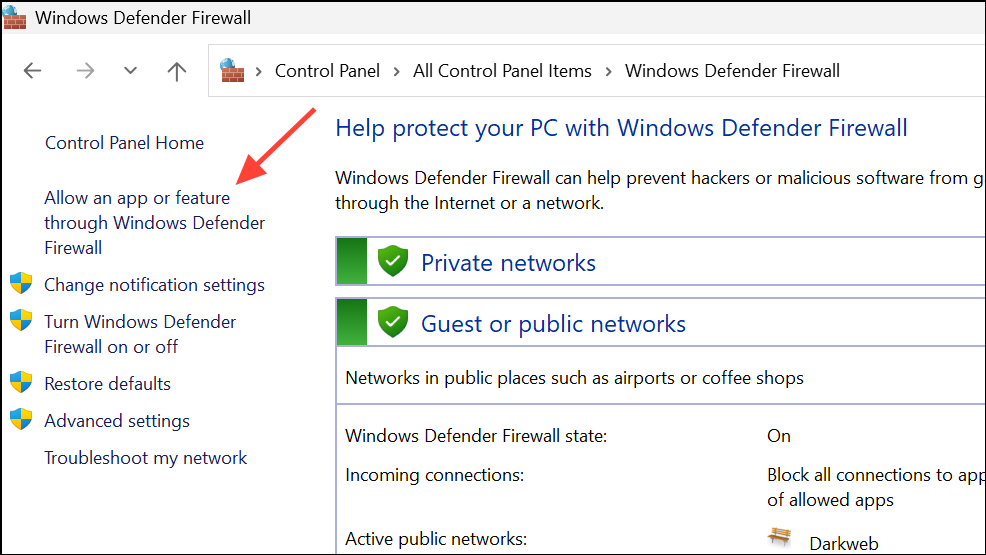Click the Darkweb network bench icon
986x555 pixels.
pos(780,537)
